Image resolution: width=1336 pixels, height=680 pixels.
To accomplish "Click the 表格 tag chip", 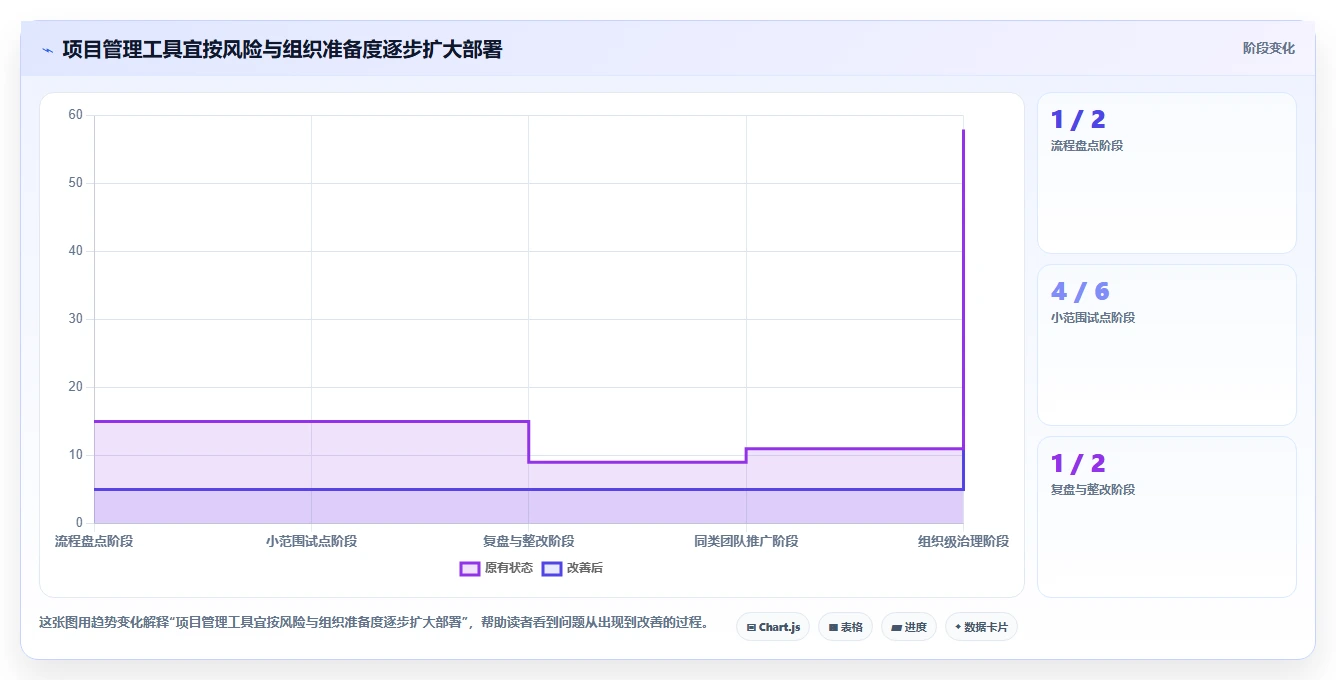I will point(845,627).
